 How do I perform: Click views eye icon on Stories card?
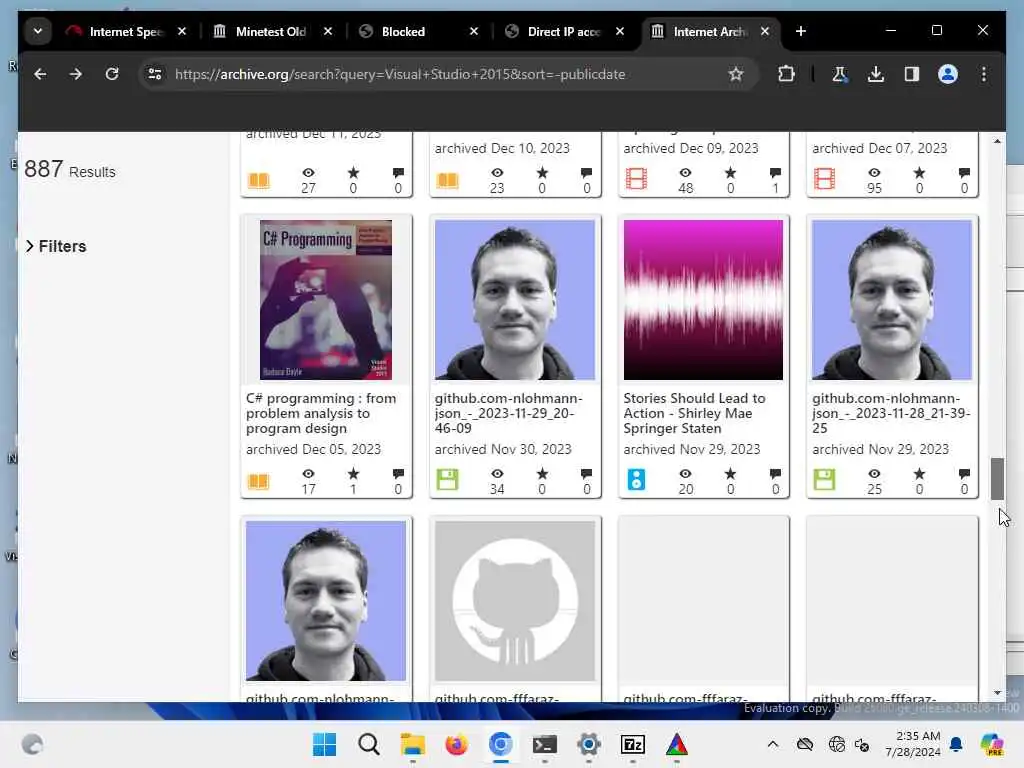[x=685, y=473]
